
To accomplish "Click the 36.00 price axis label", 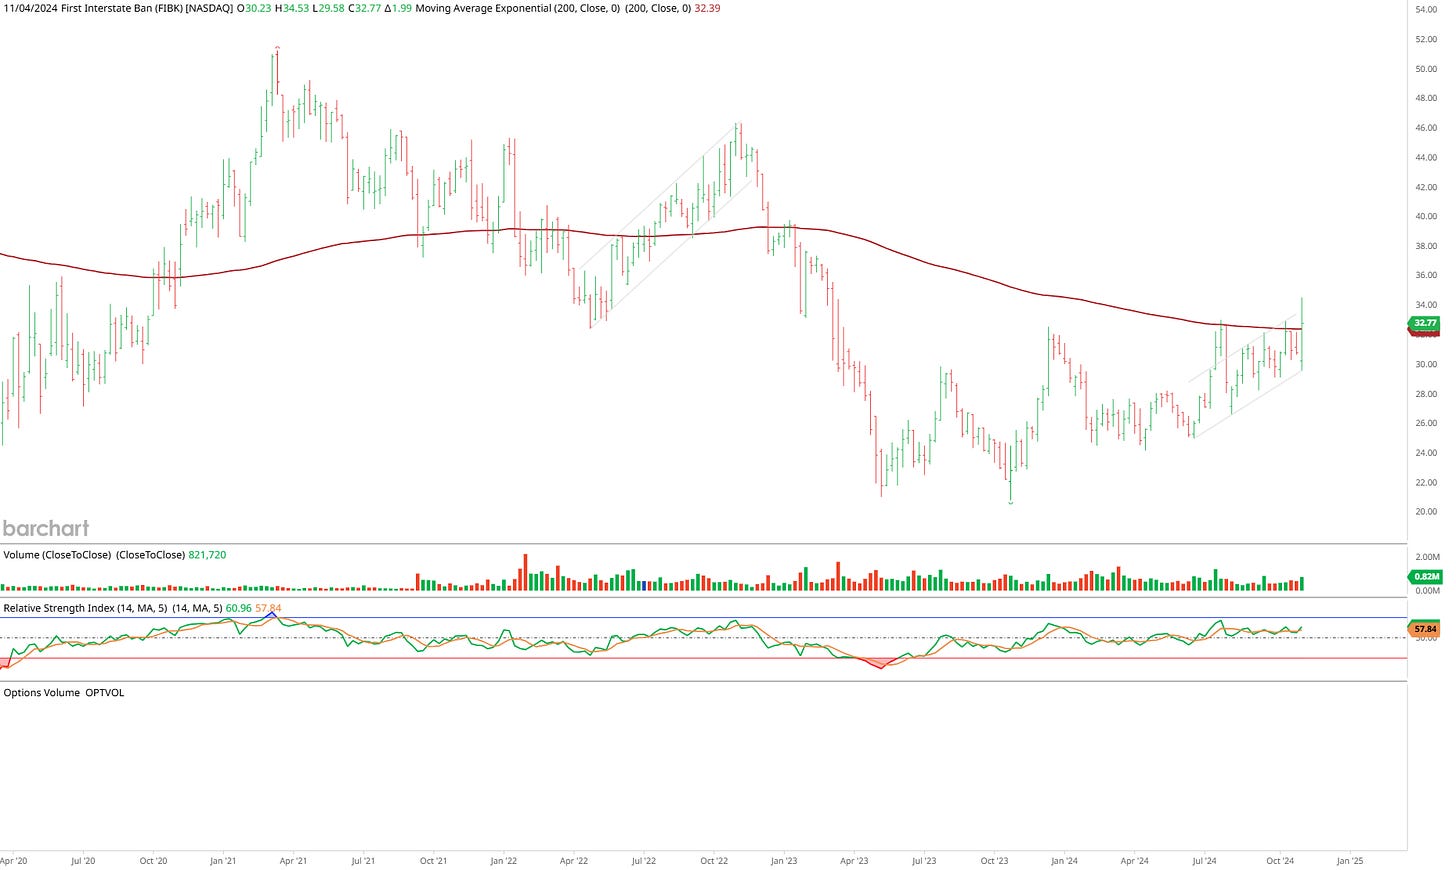I will (1426, 275).
